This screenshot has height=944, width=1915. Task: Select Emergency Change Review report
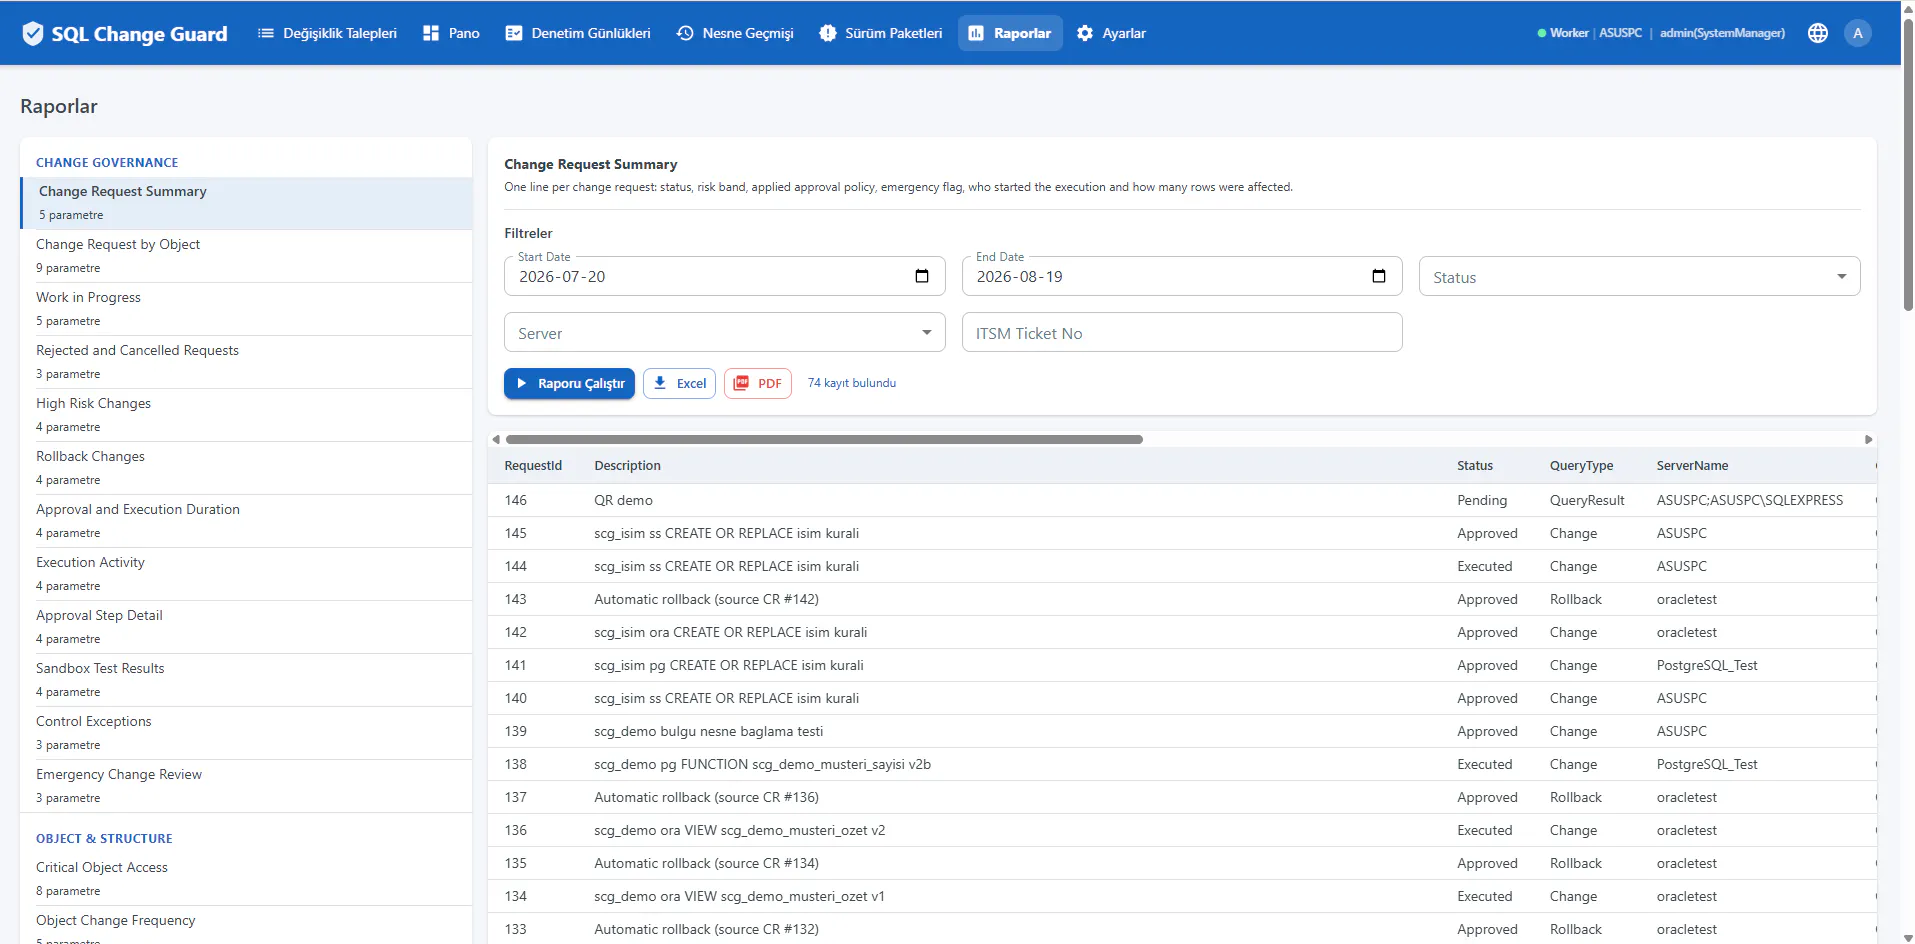pos(246,786)
